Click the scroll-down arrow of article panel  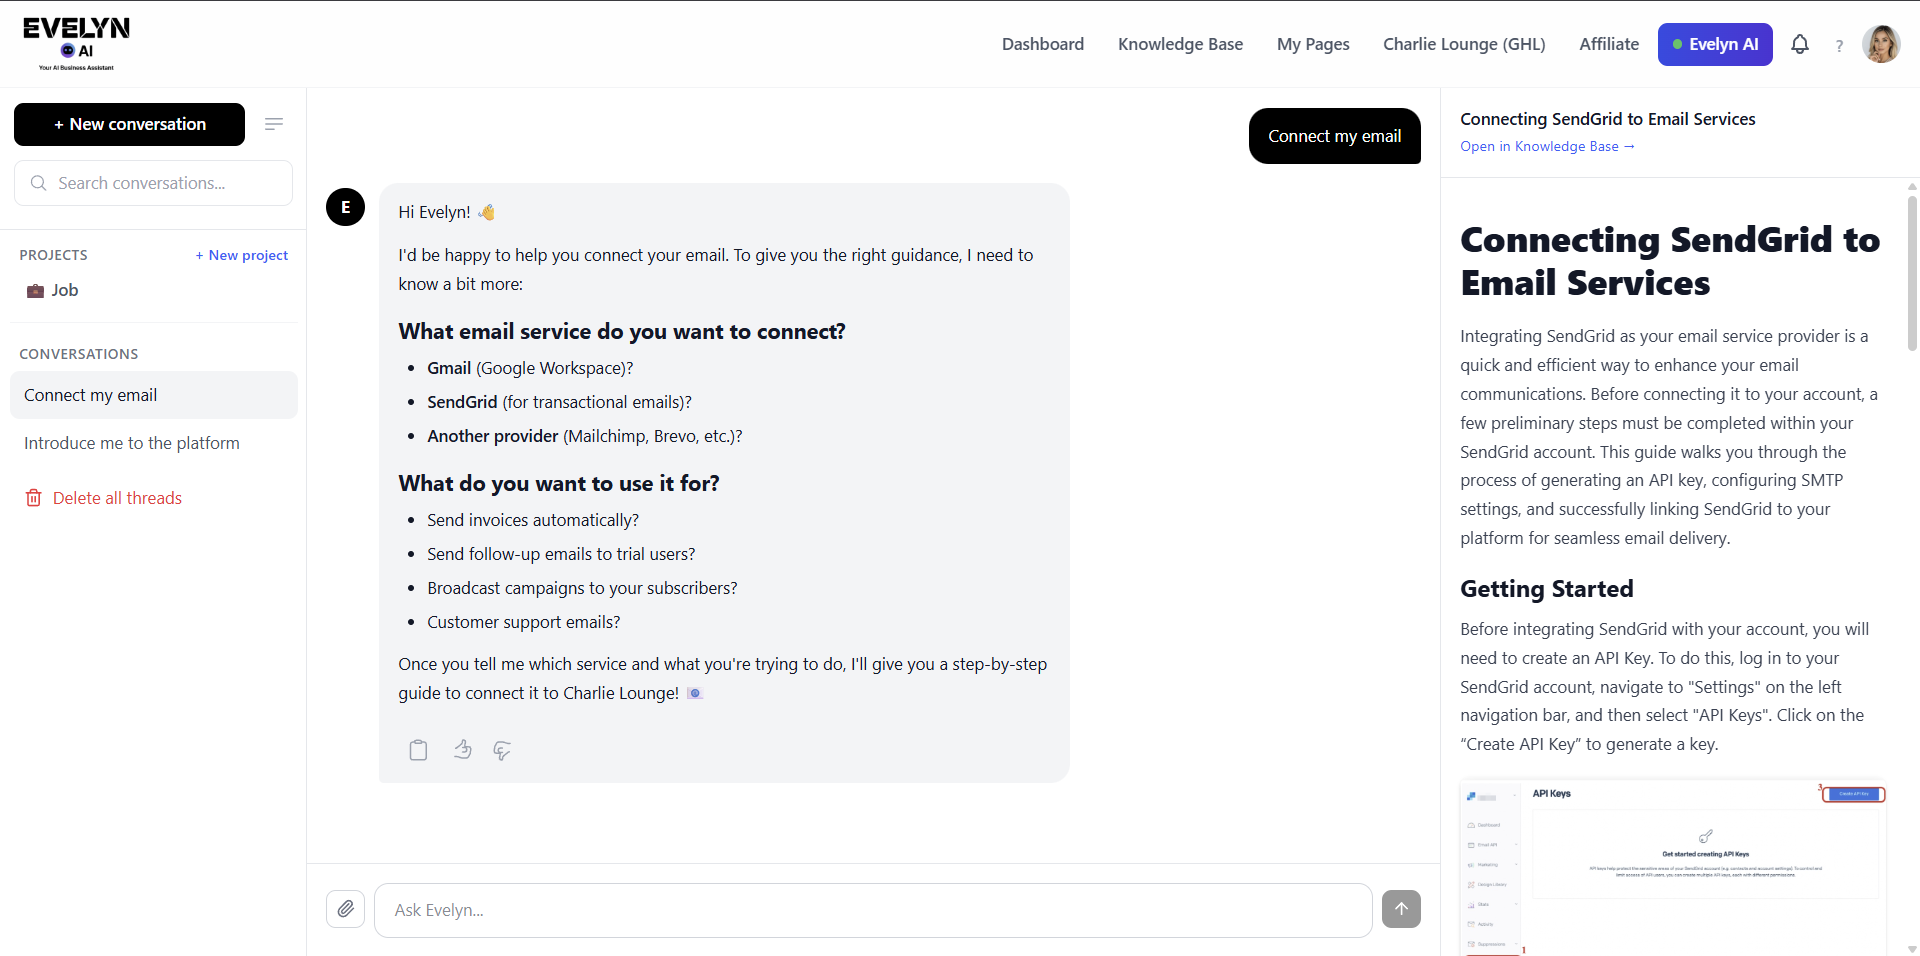click(1912, 949)
